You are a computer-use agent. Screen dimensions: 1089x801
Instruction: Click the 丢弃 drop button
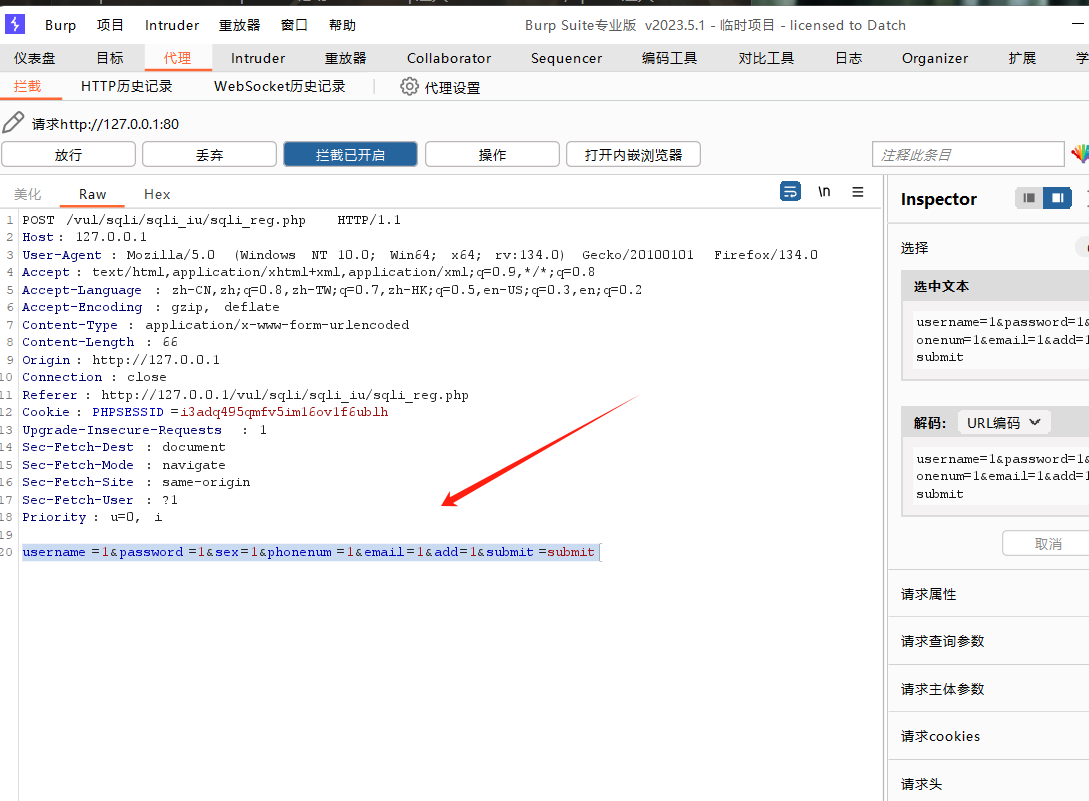[x=209, y=154]
